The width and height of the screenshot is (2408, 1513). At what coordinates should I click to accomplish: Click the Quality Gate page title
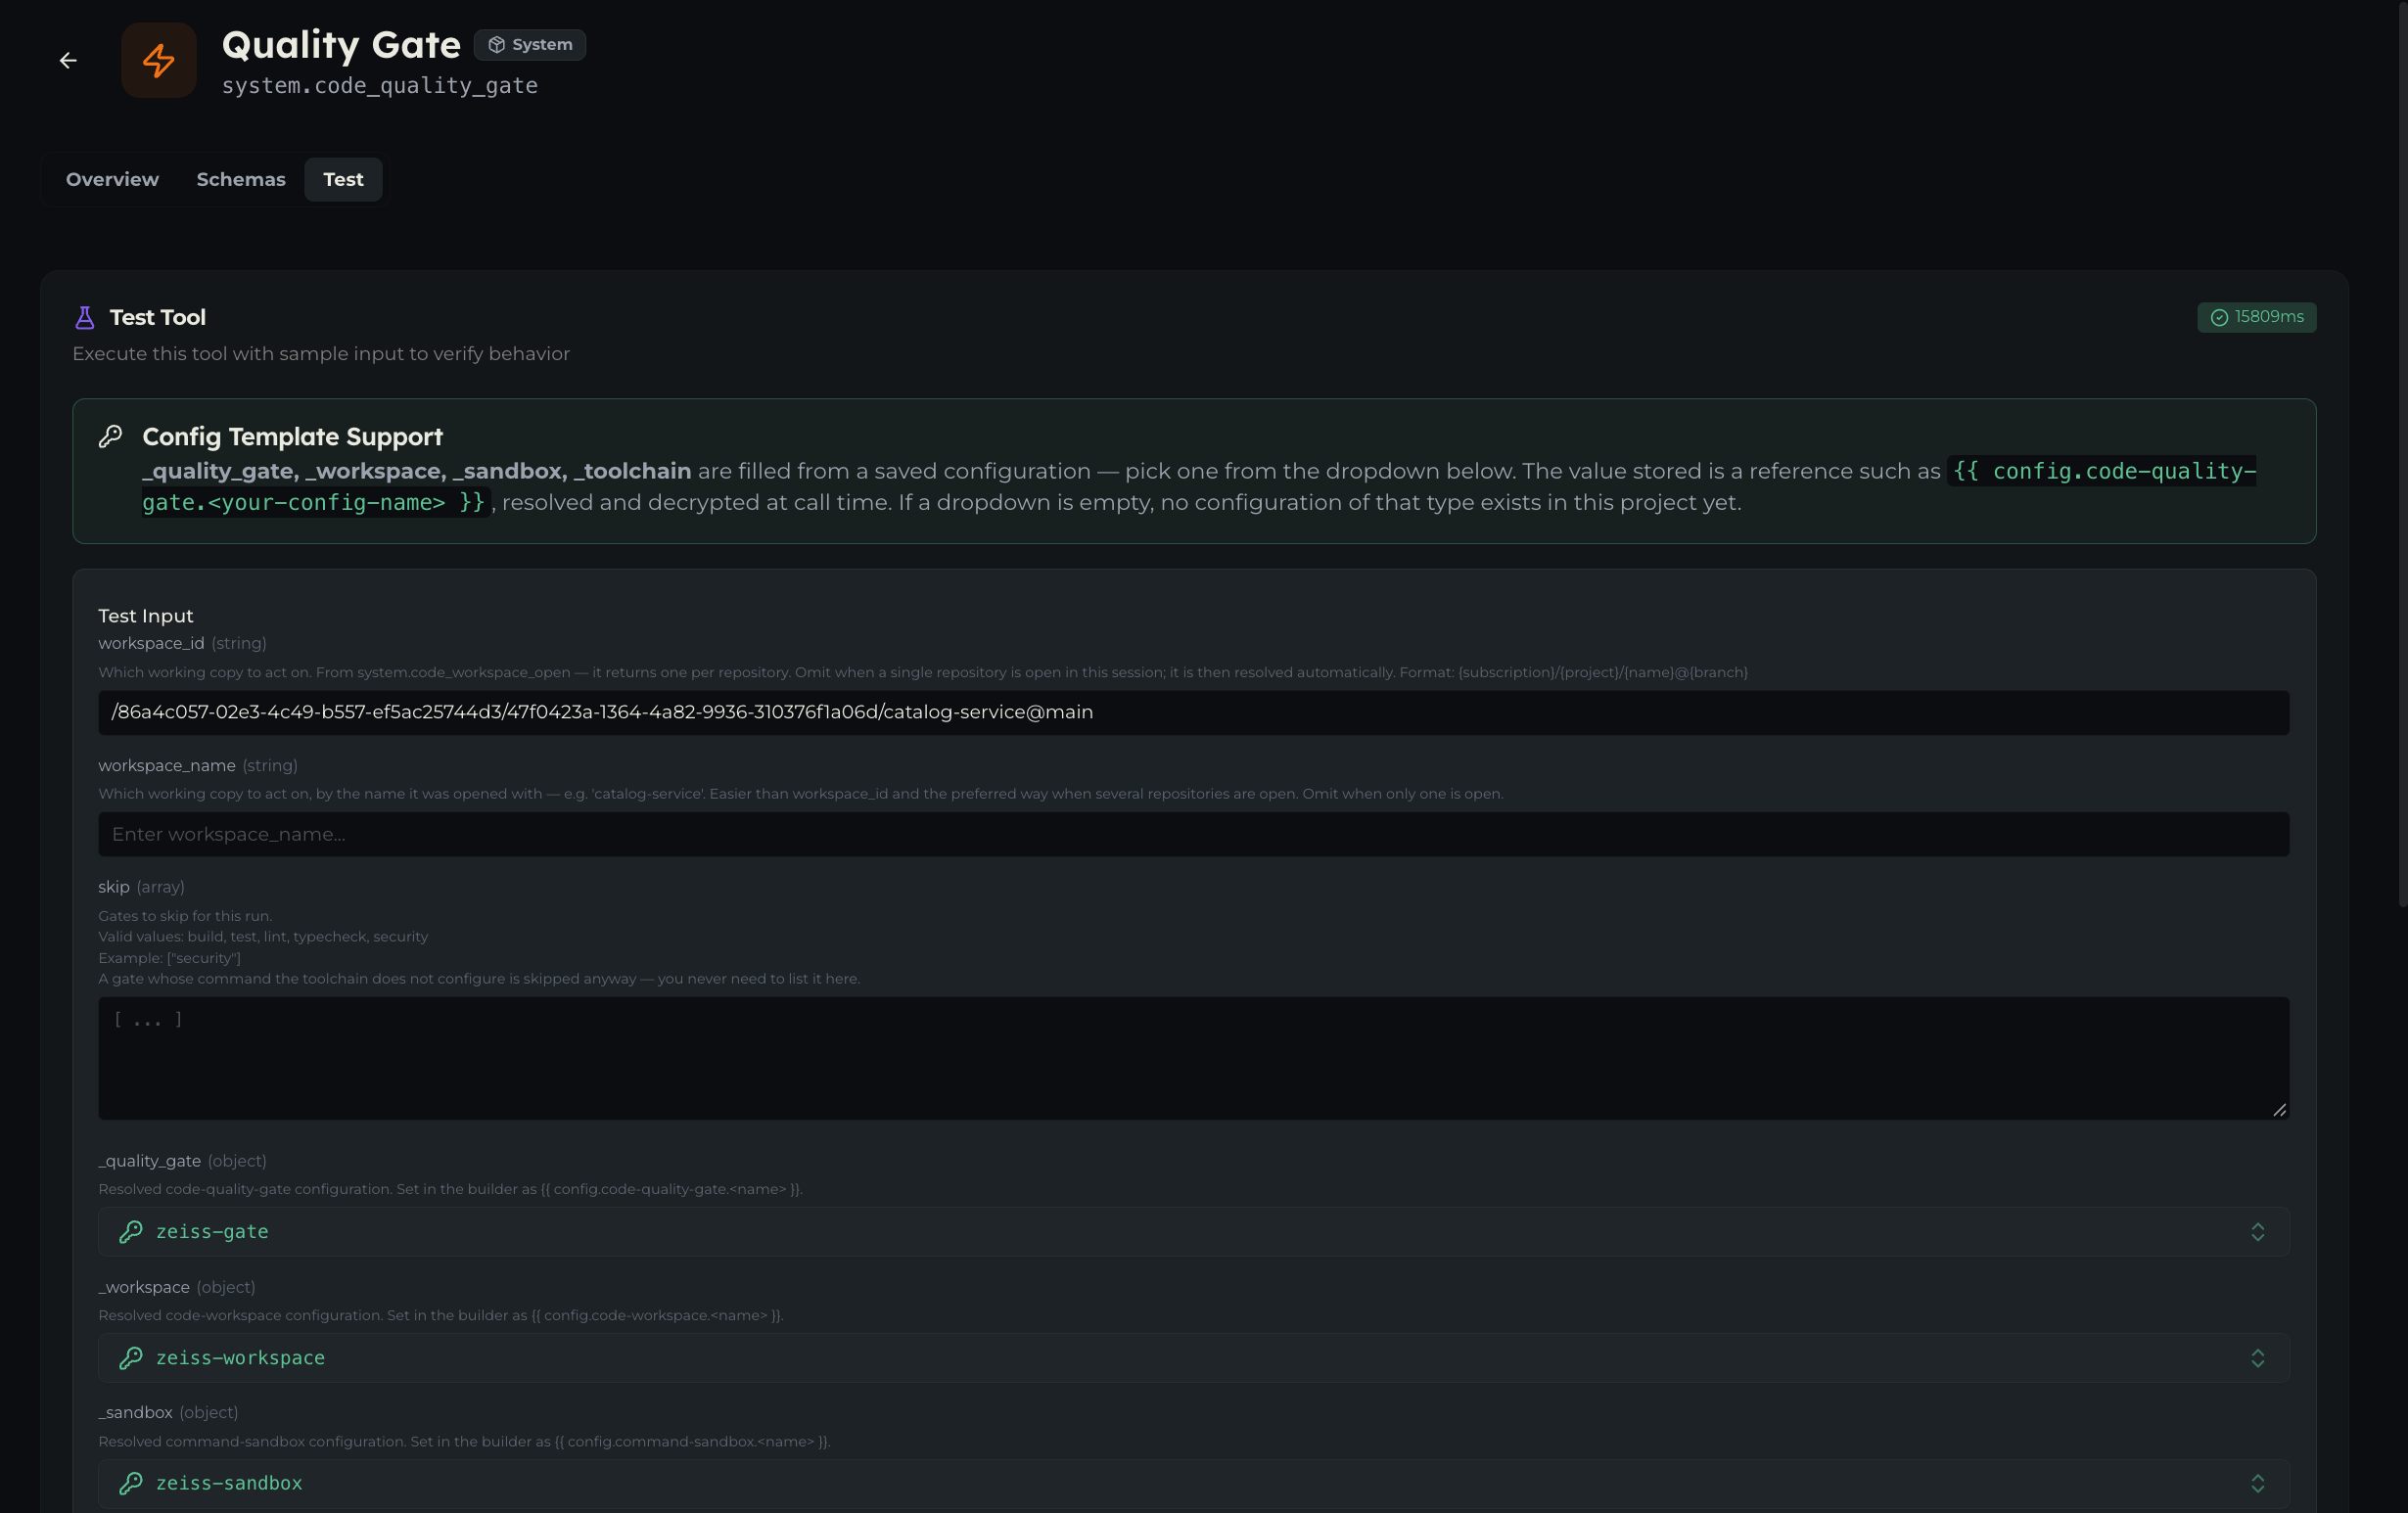[341, 45]
